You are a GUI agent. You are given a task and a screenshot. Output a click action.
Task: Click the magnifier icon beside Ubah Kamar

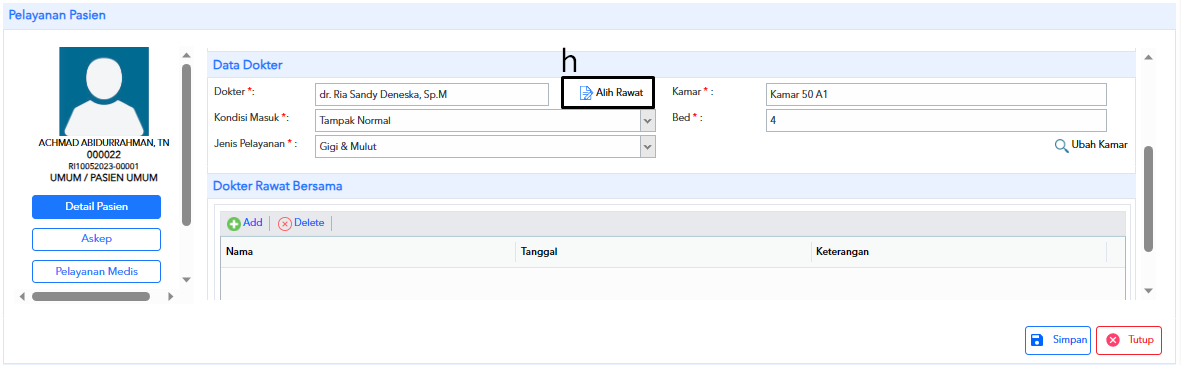point(1061,146)
